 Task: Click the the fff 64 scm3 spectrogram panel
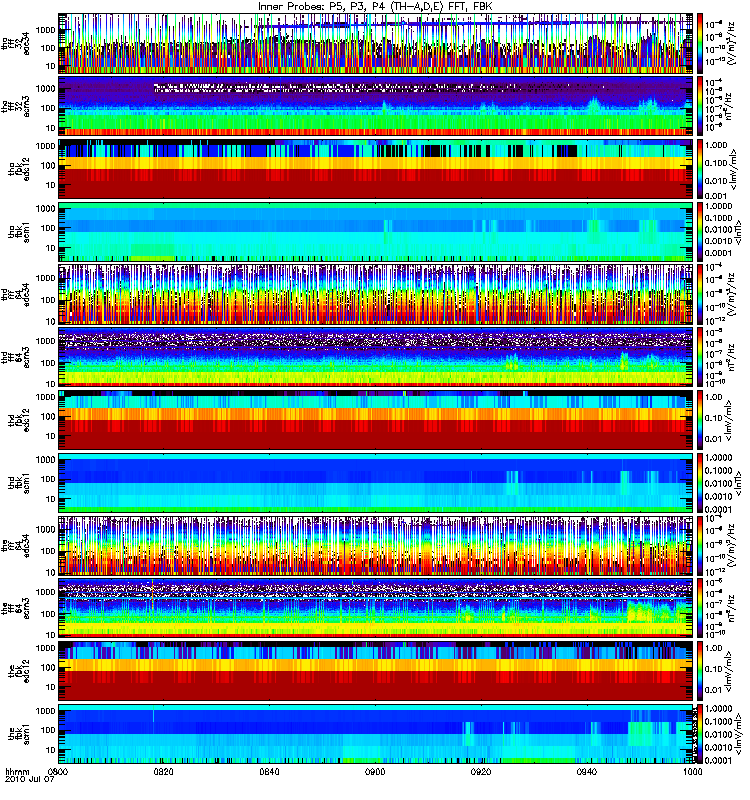pyautogui.click(x=376, y=608)
